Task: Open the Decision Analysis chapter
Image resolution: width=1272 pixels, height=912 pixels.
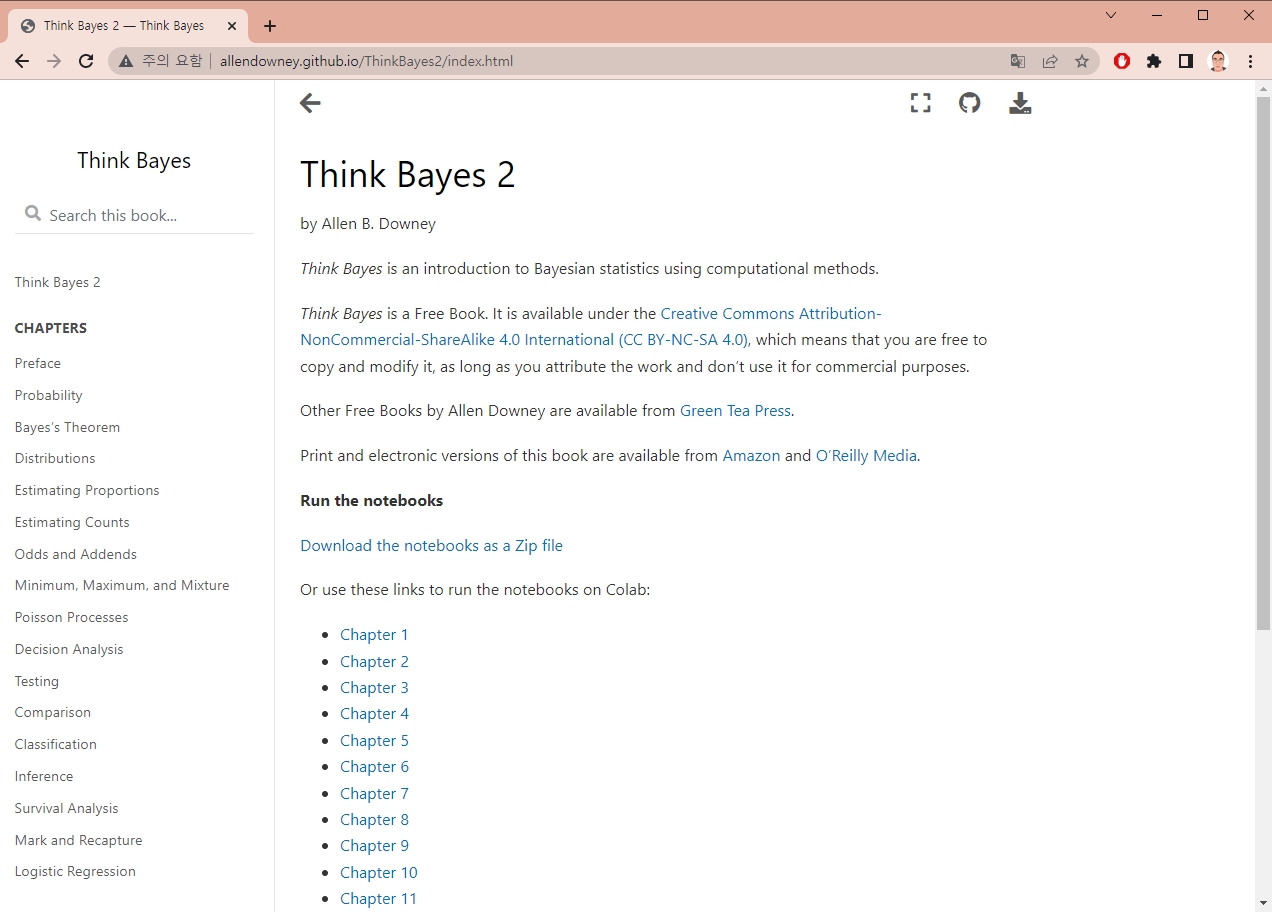Action: 69,649
